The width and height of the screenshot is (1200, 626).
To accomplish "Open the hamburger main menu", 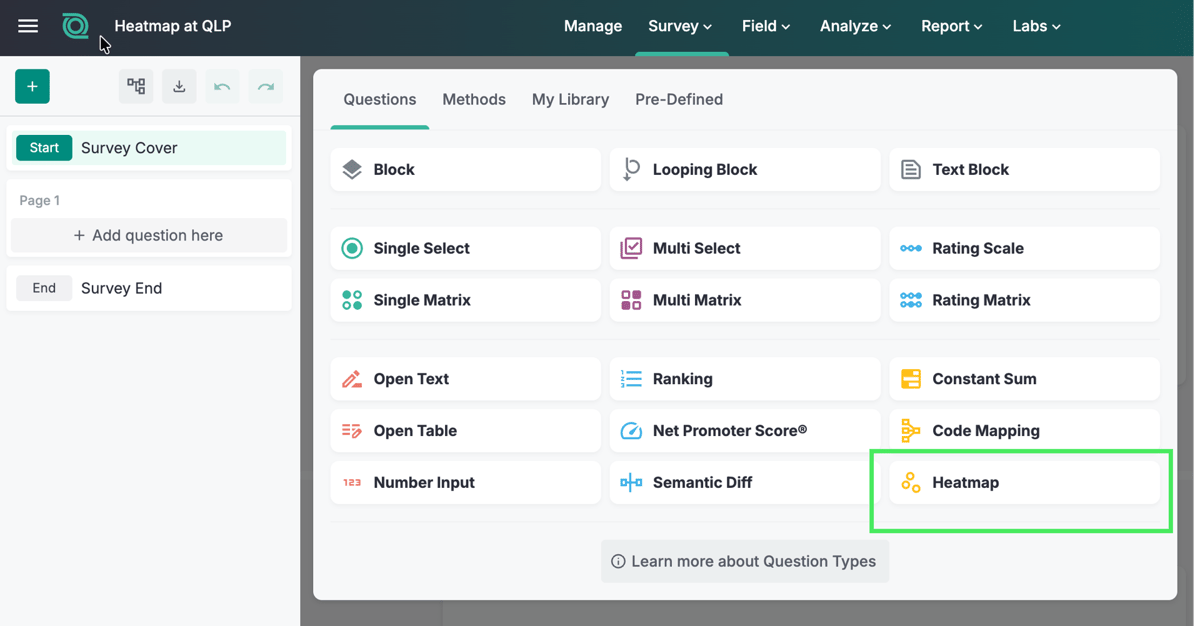I will pyautogui.click(x=28, y=26).
